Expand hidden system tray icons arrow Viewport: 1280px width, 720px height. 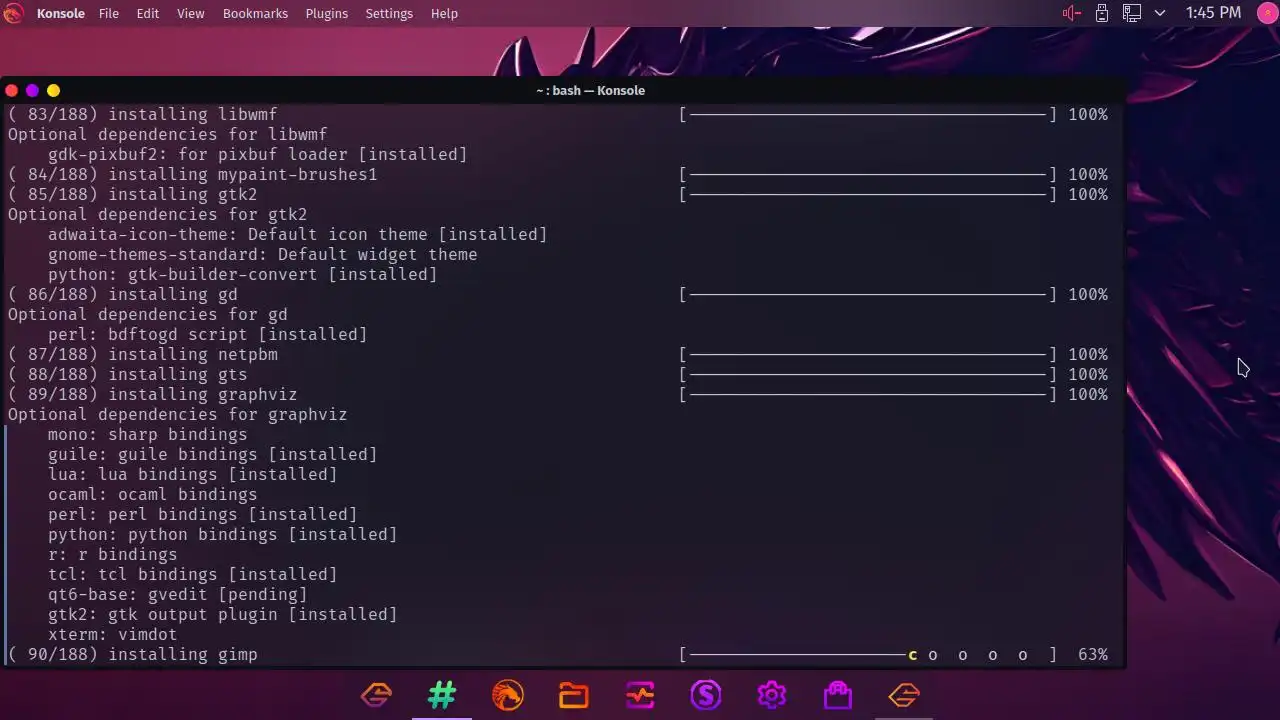1160,13
